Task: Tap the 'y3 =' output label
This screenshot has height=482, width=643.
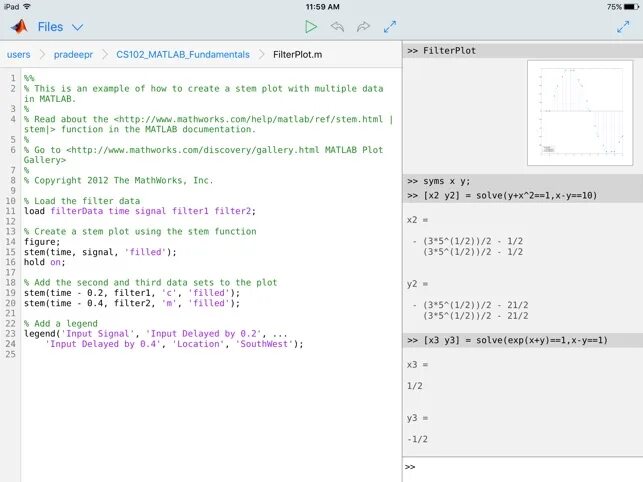Action: (x=417, y=418)
